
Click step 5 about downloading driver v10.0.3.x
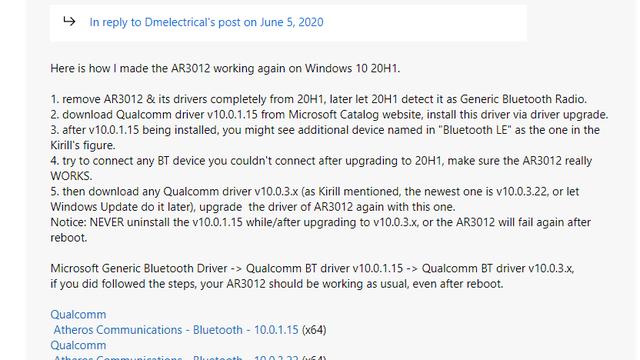click(315, 199)
